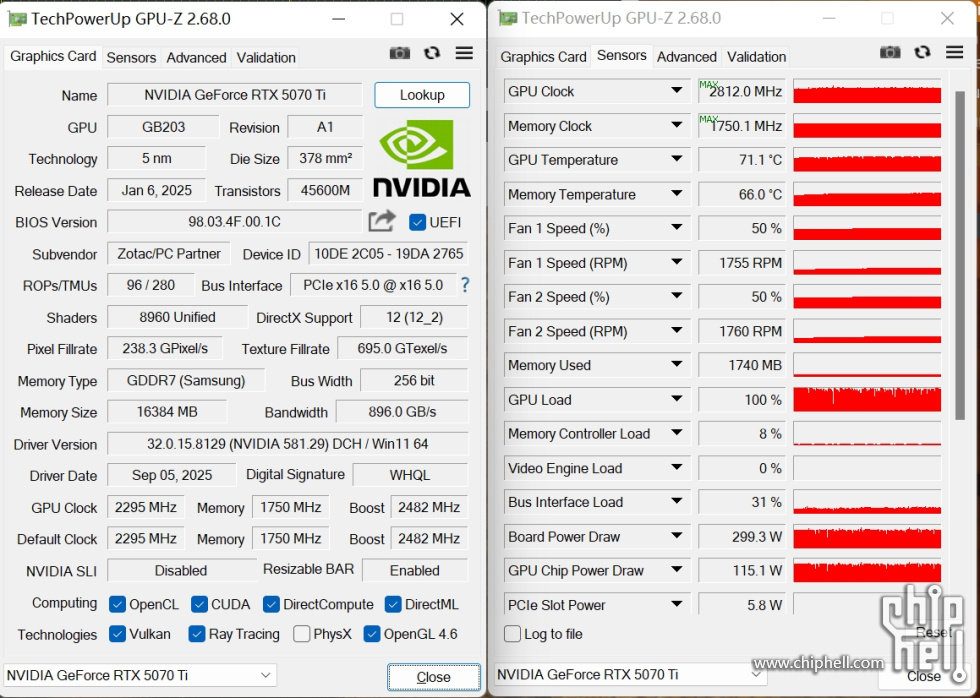Click the GPU-Z title bar icon of the Graphics Card window
This screenshot has height=698, width=980.
click(17, 19)
